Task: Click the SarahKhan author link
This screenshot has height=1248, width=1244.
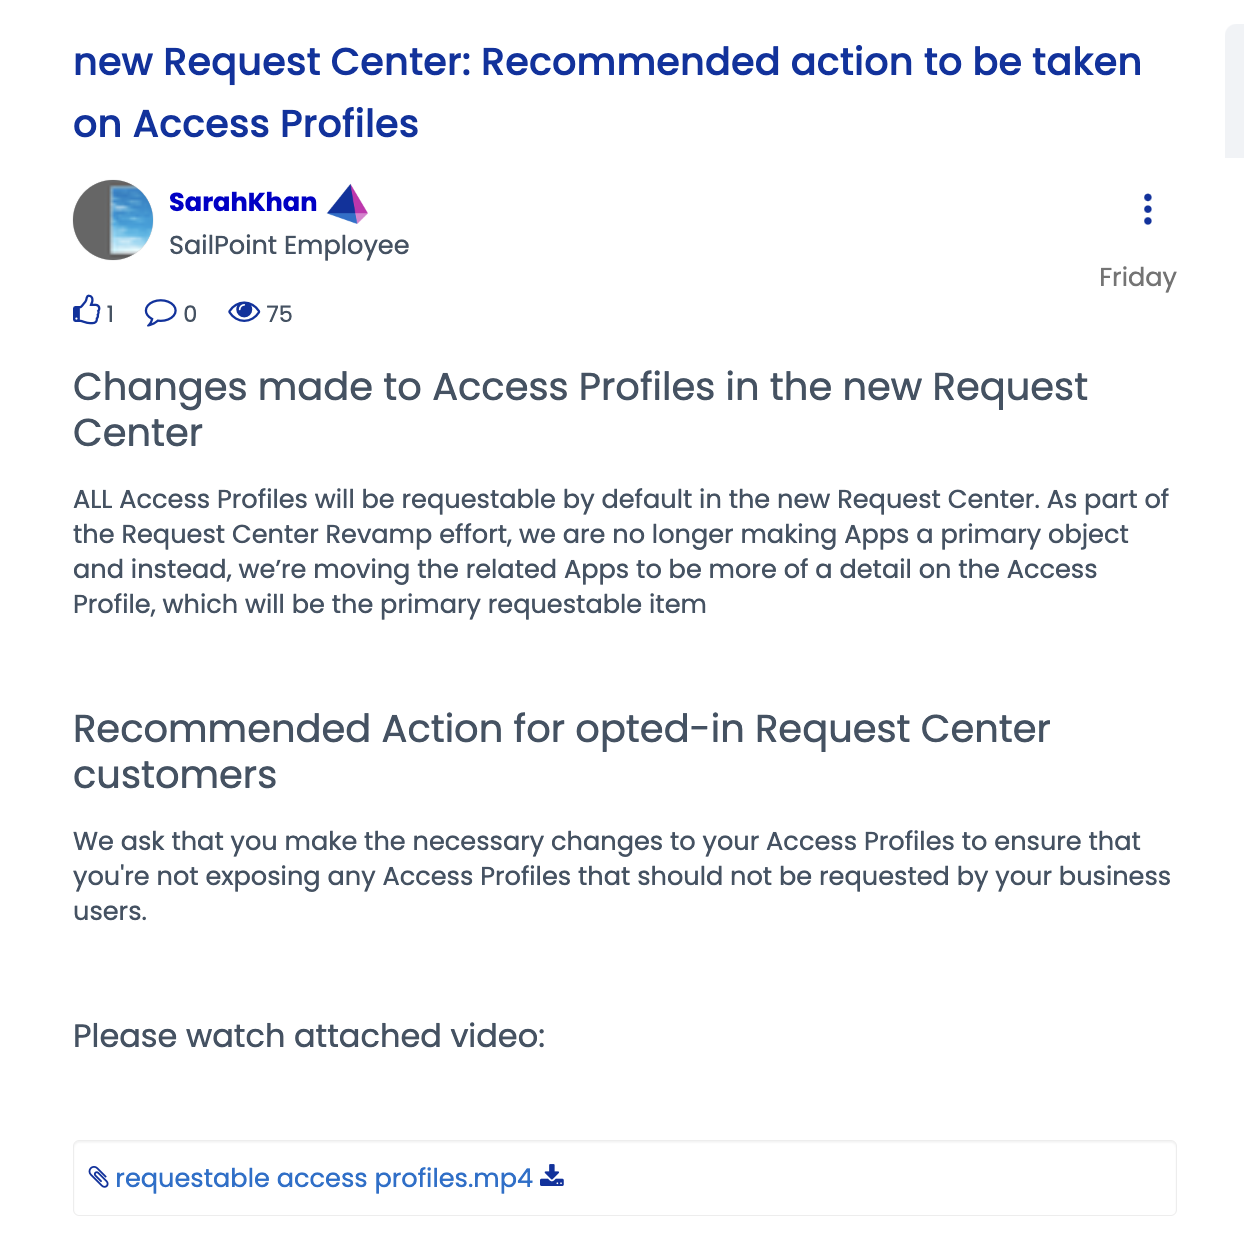Action: 242,202
